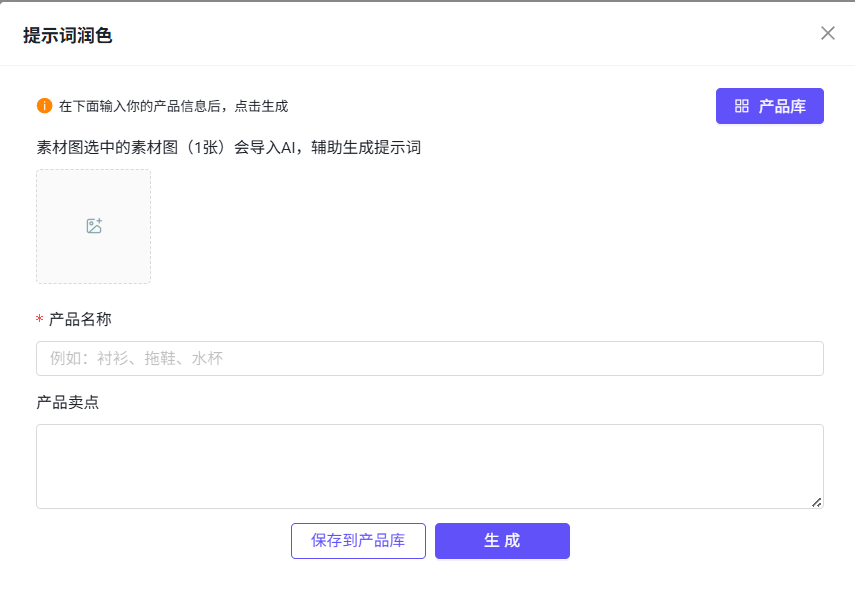Click the orange info icon
Image resolution: width=855 pixels, height=591 pixels.
[x=44, y=106]
